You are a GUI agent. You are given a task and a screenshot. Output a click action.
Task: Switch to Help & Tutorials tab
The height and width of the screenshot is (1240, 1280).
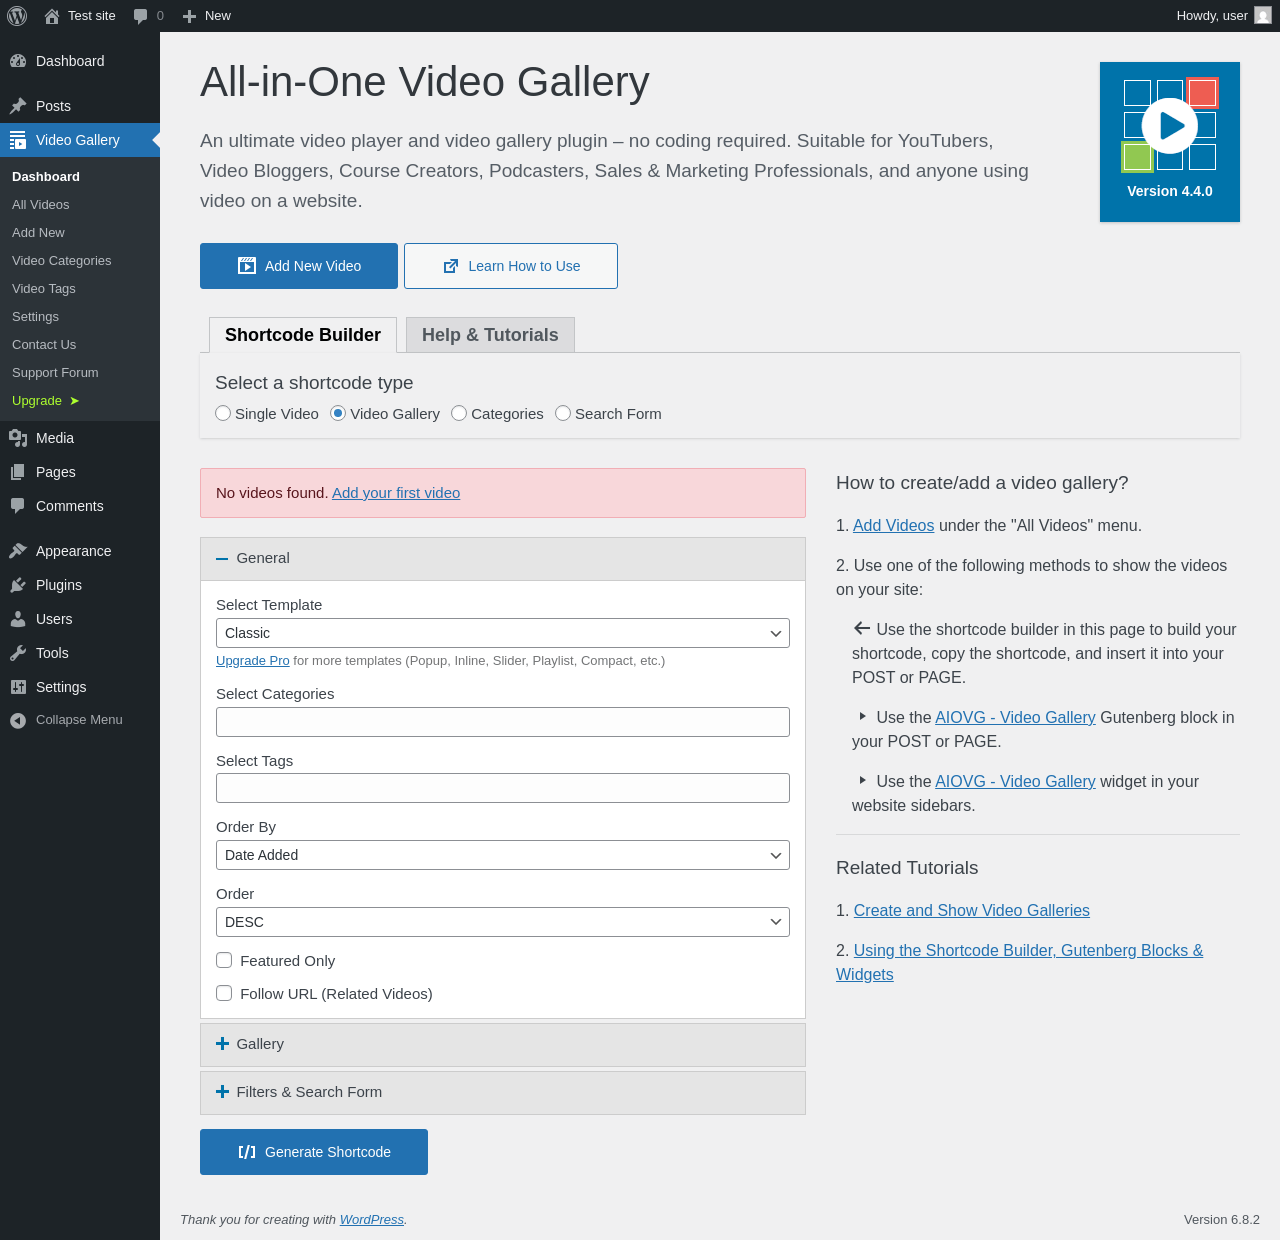pyautogui.click(x=490, y=335)
